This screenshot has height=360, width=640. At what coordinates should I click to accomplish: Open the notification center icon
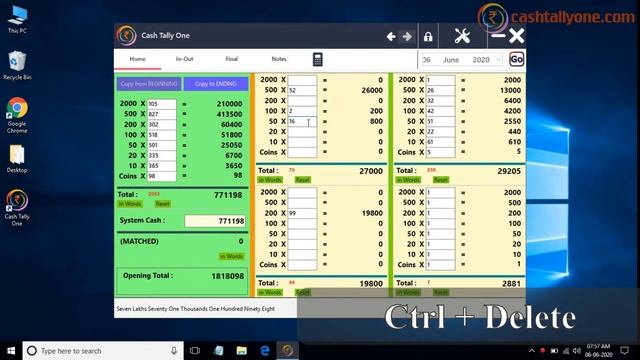pyautogui.click(x=624, y=351)
